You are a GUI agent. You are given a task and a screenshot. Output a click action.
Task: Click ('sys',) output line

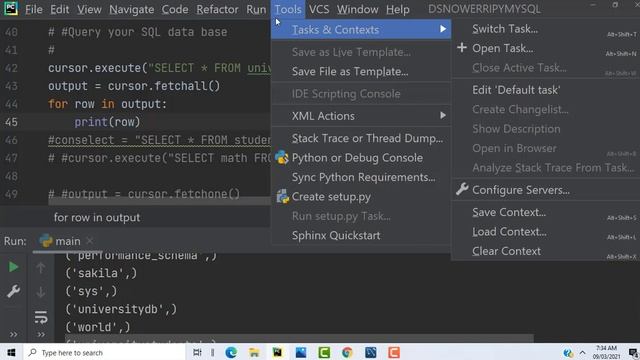point(91,291)
